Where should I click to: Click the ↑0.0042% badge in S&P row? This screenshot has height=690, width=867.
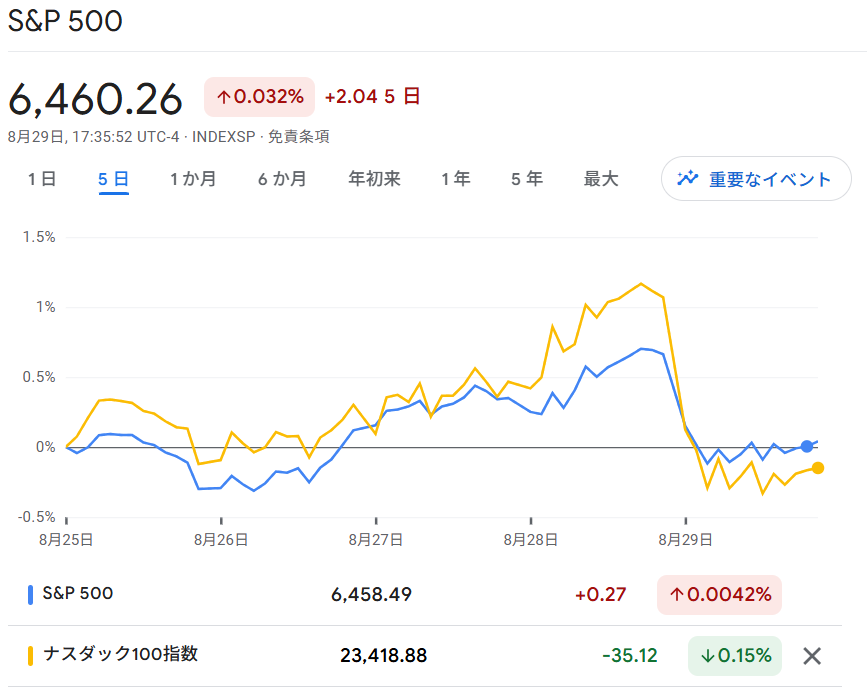tap(719, 595)
